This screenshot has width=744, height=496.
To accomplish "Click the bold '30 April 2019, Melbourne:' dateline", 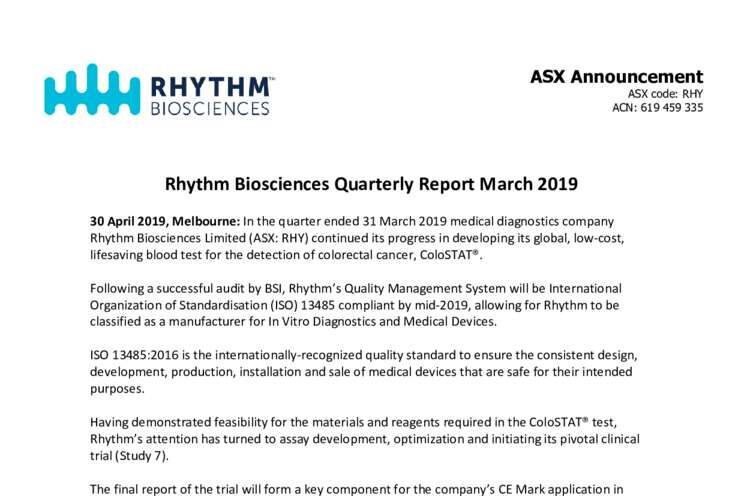I will [x=165, y=222].
